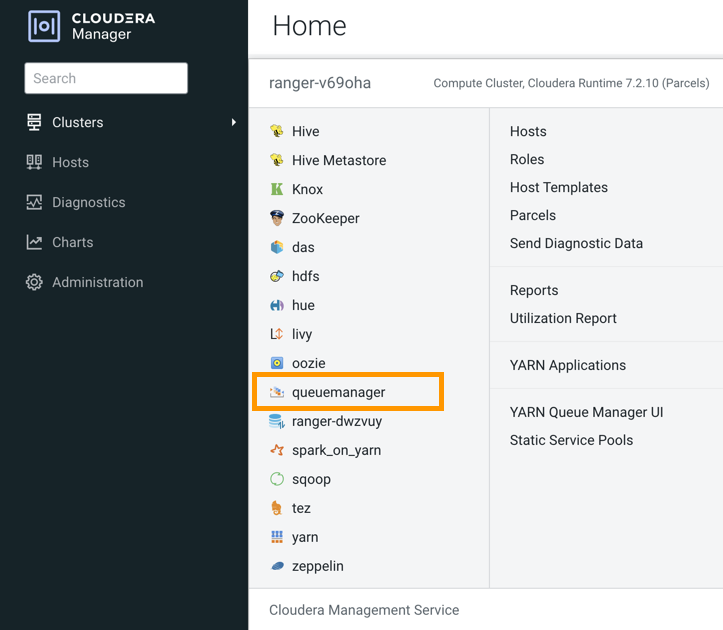Select Send Diagnostic Data
This screenshot has height=630, width=723.
click(x=576, y=243)
